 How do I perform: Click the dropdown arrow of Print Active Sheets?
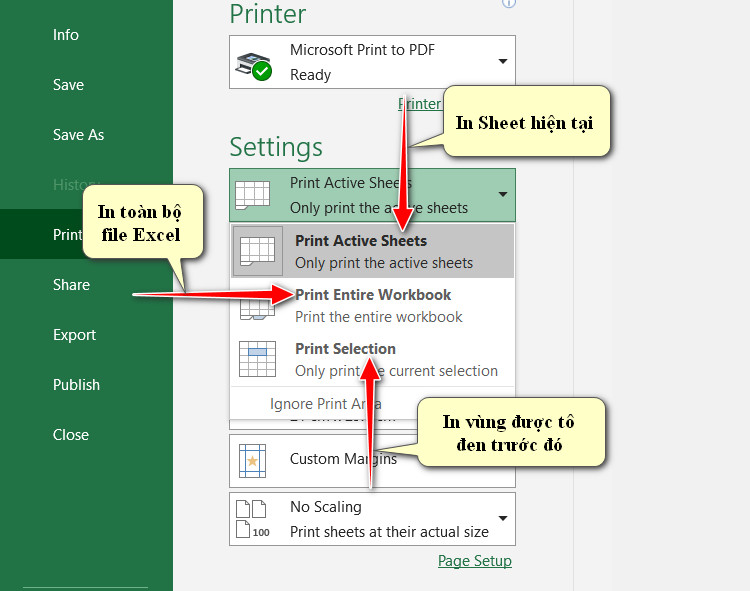coord(503,195)
